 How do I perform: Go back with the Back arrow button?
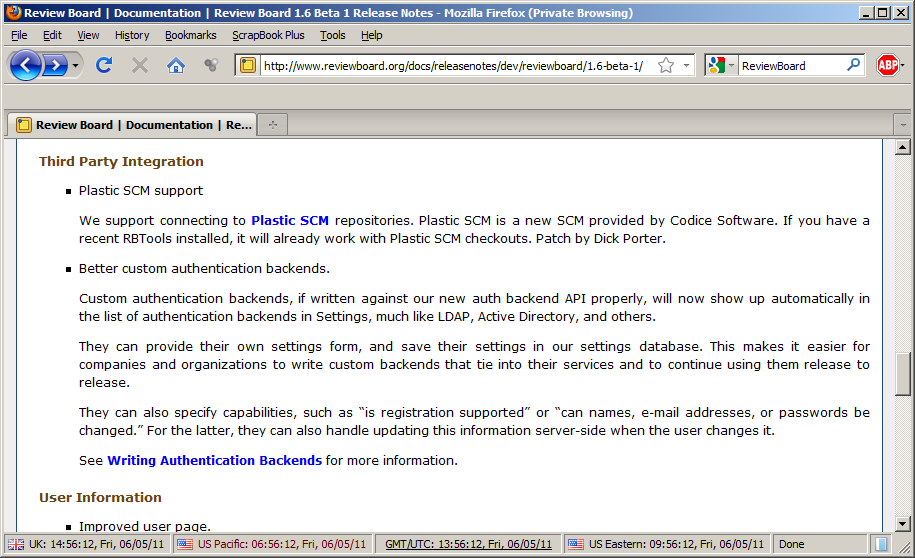pyautogui.click(x=26, y=65)
